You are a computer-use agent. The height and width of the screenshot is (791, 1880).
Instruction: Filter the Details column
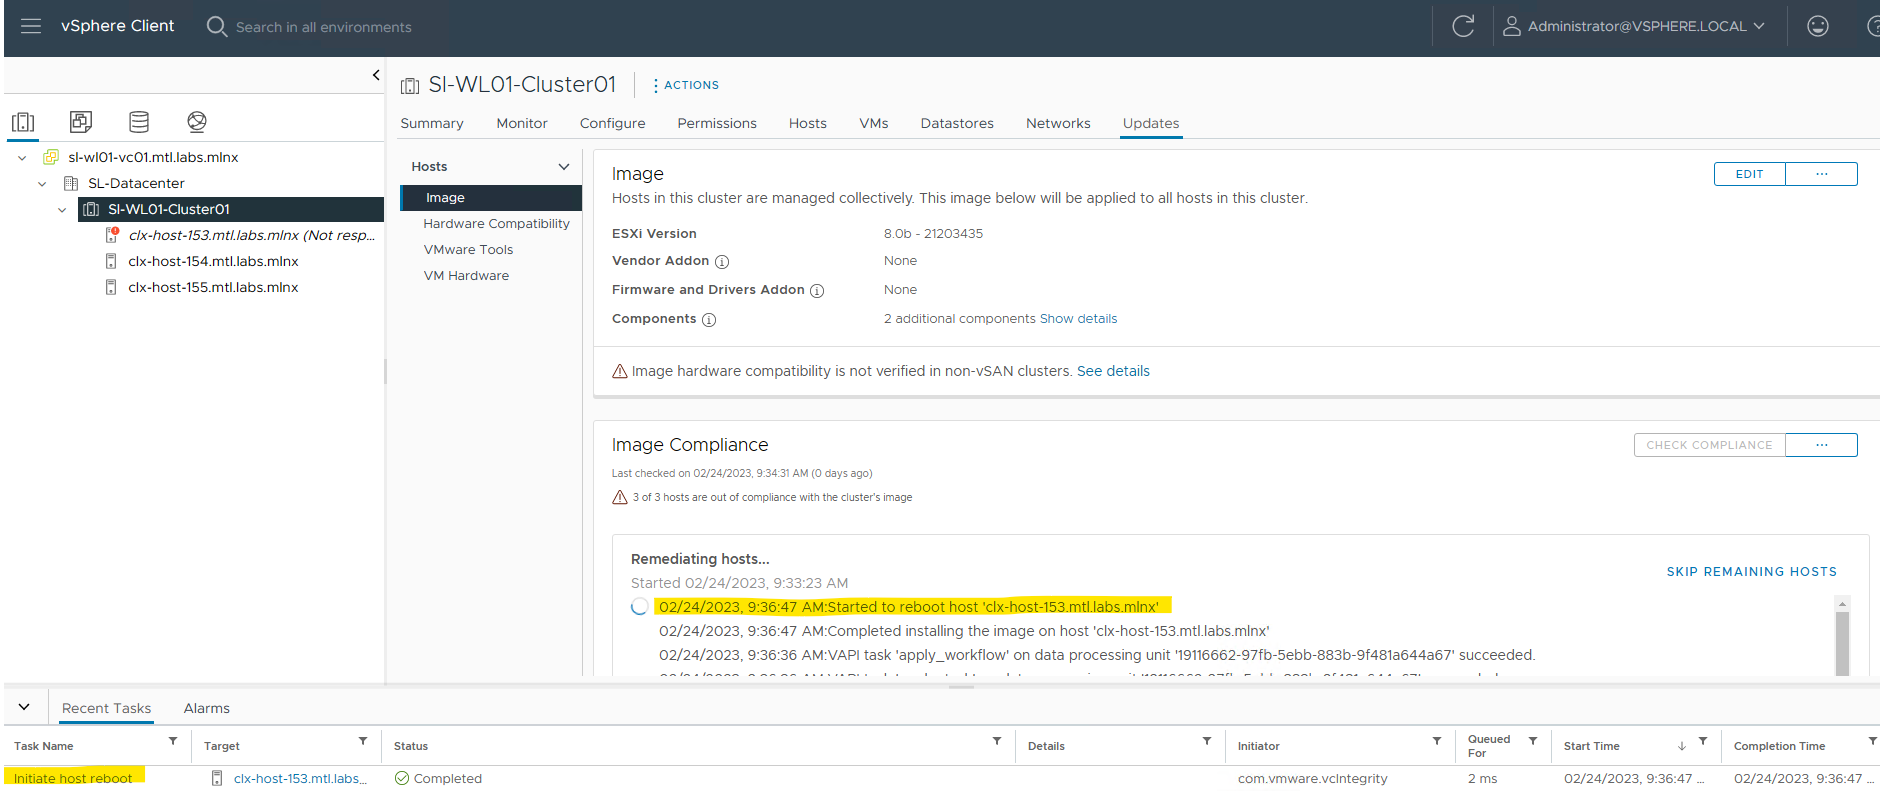point(1207,741)
